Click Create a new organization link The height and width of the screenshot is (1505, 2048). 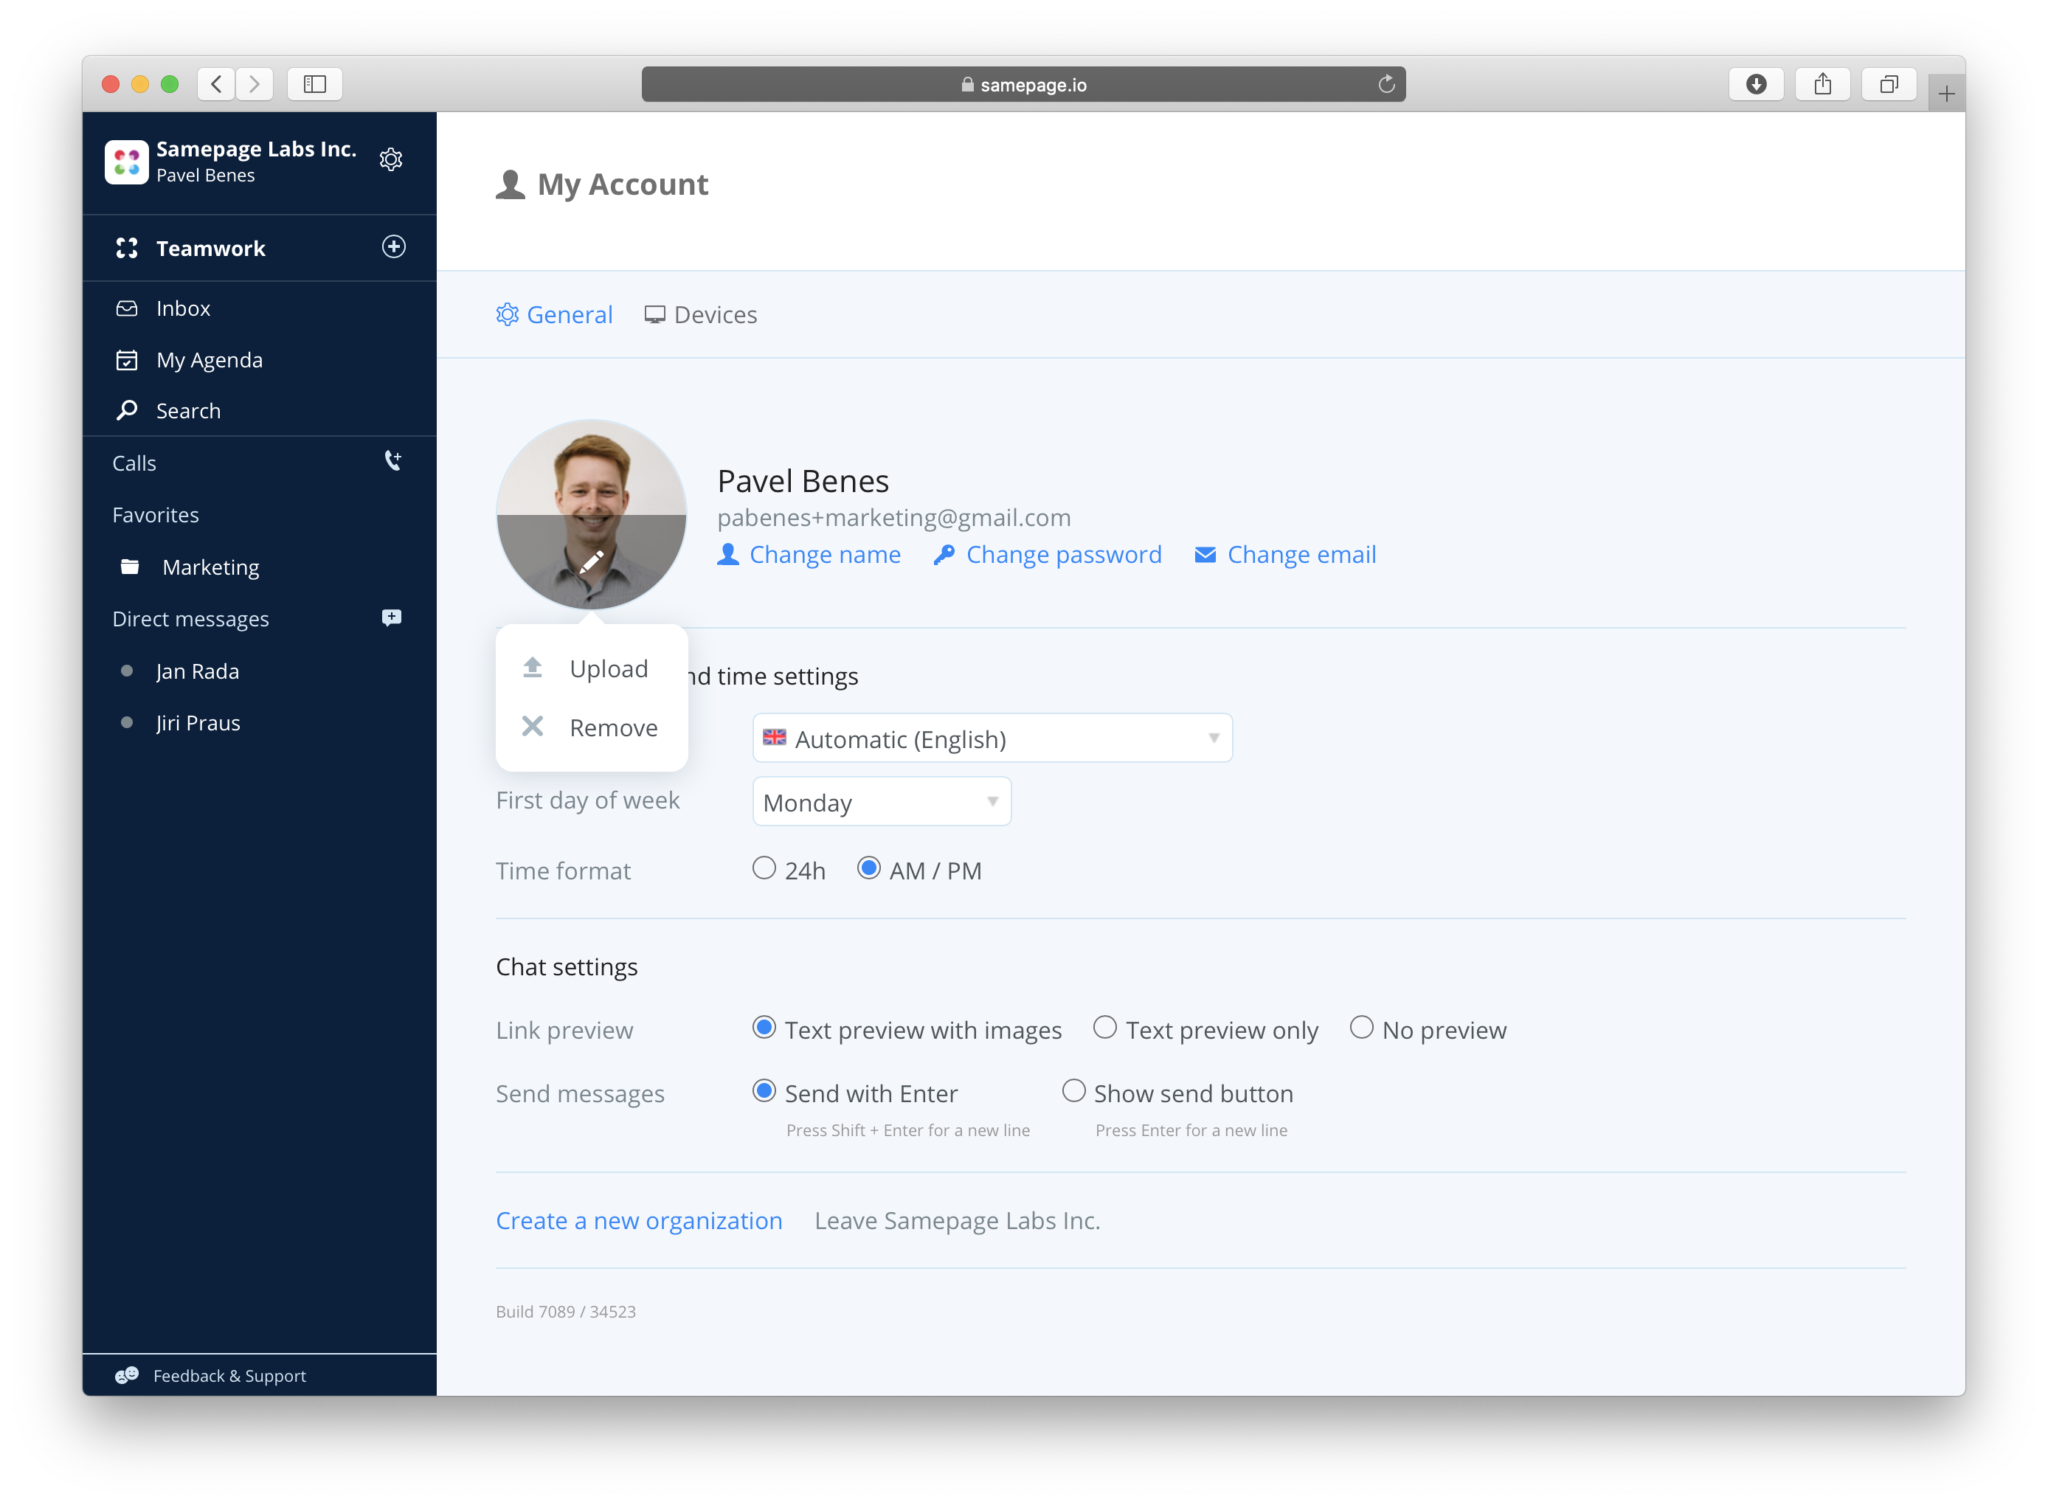coord(638,1219)
